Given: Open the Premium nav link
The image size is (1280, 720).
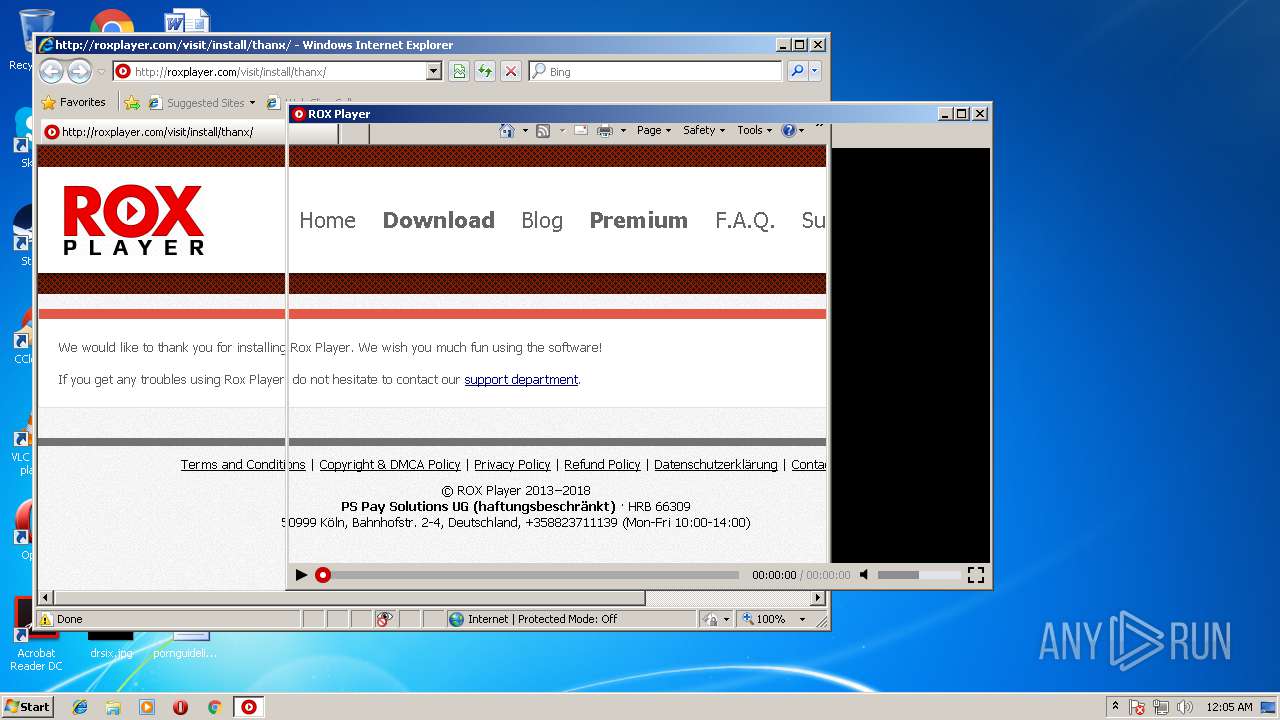Looking at the screenshot, I should pyautogui.click(x=638, y=220).
